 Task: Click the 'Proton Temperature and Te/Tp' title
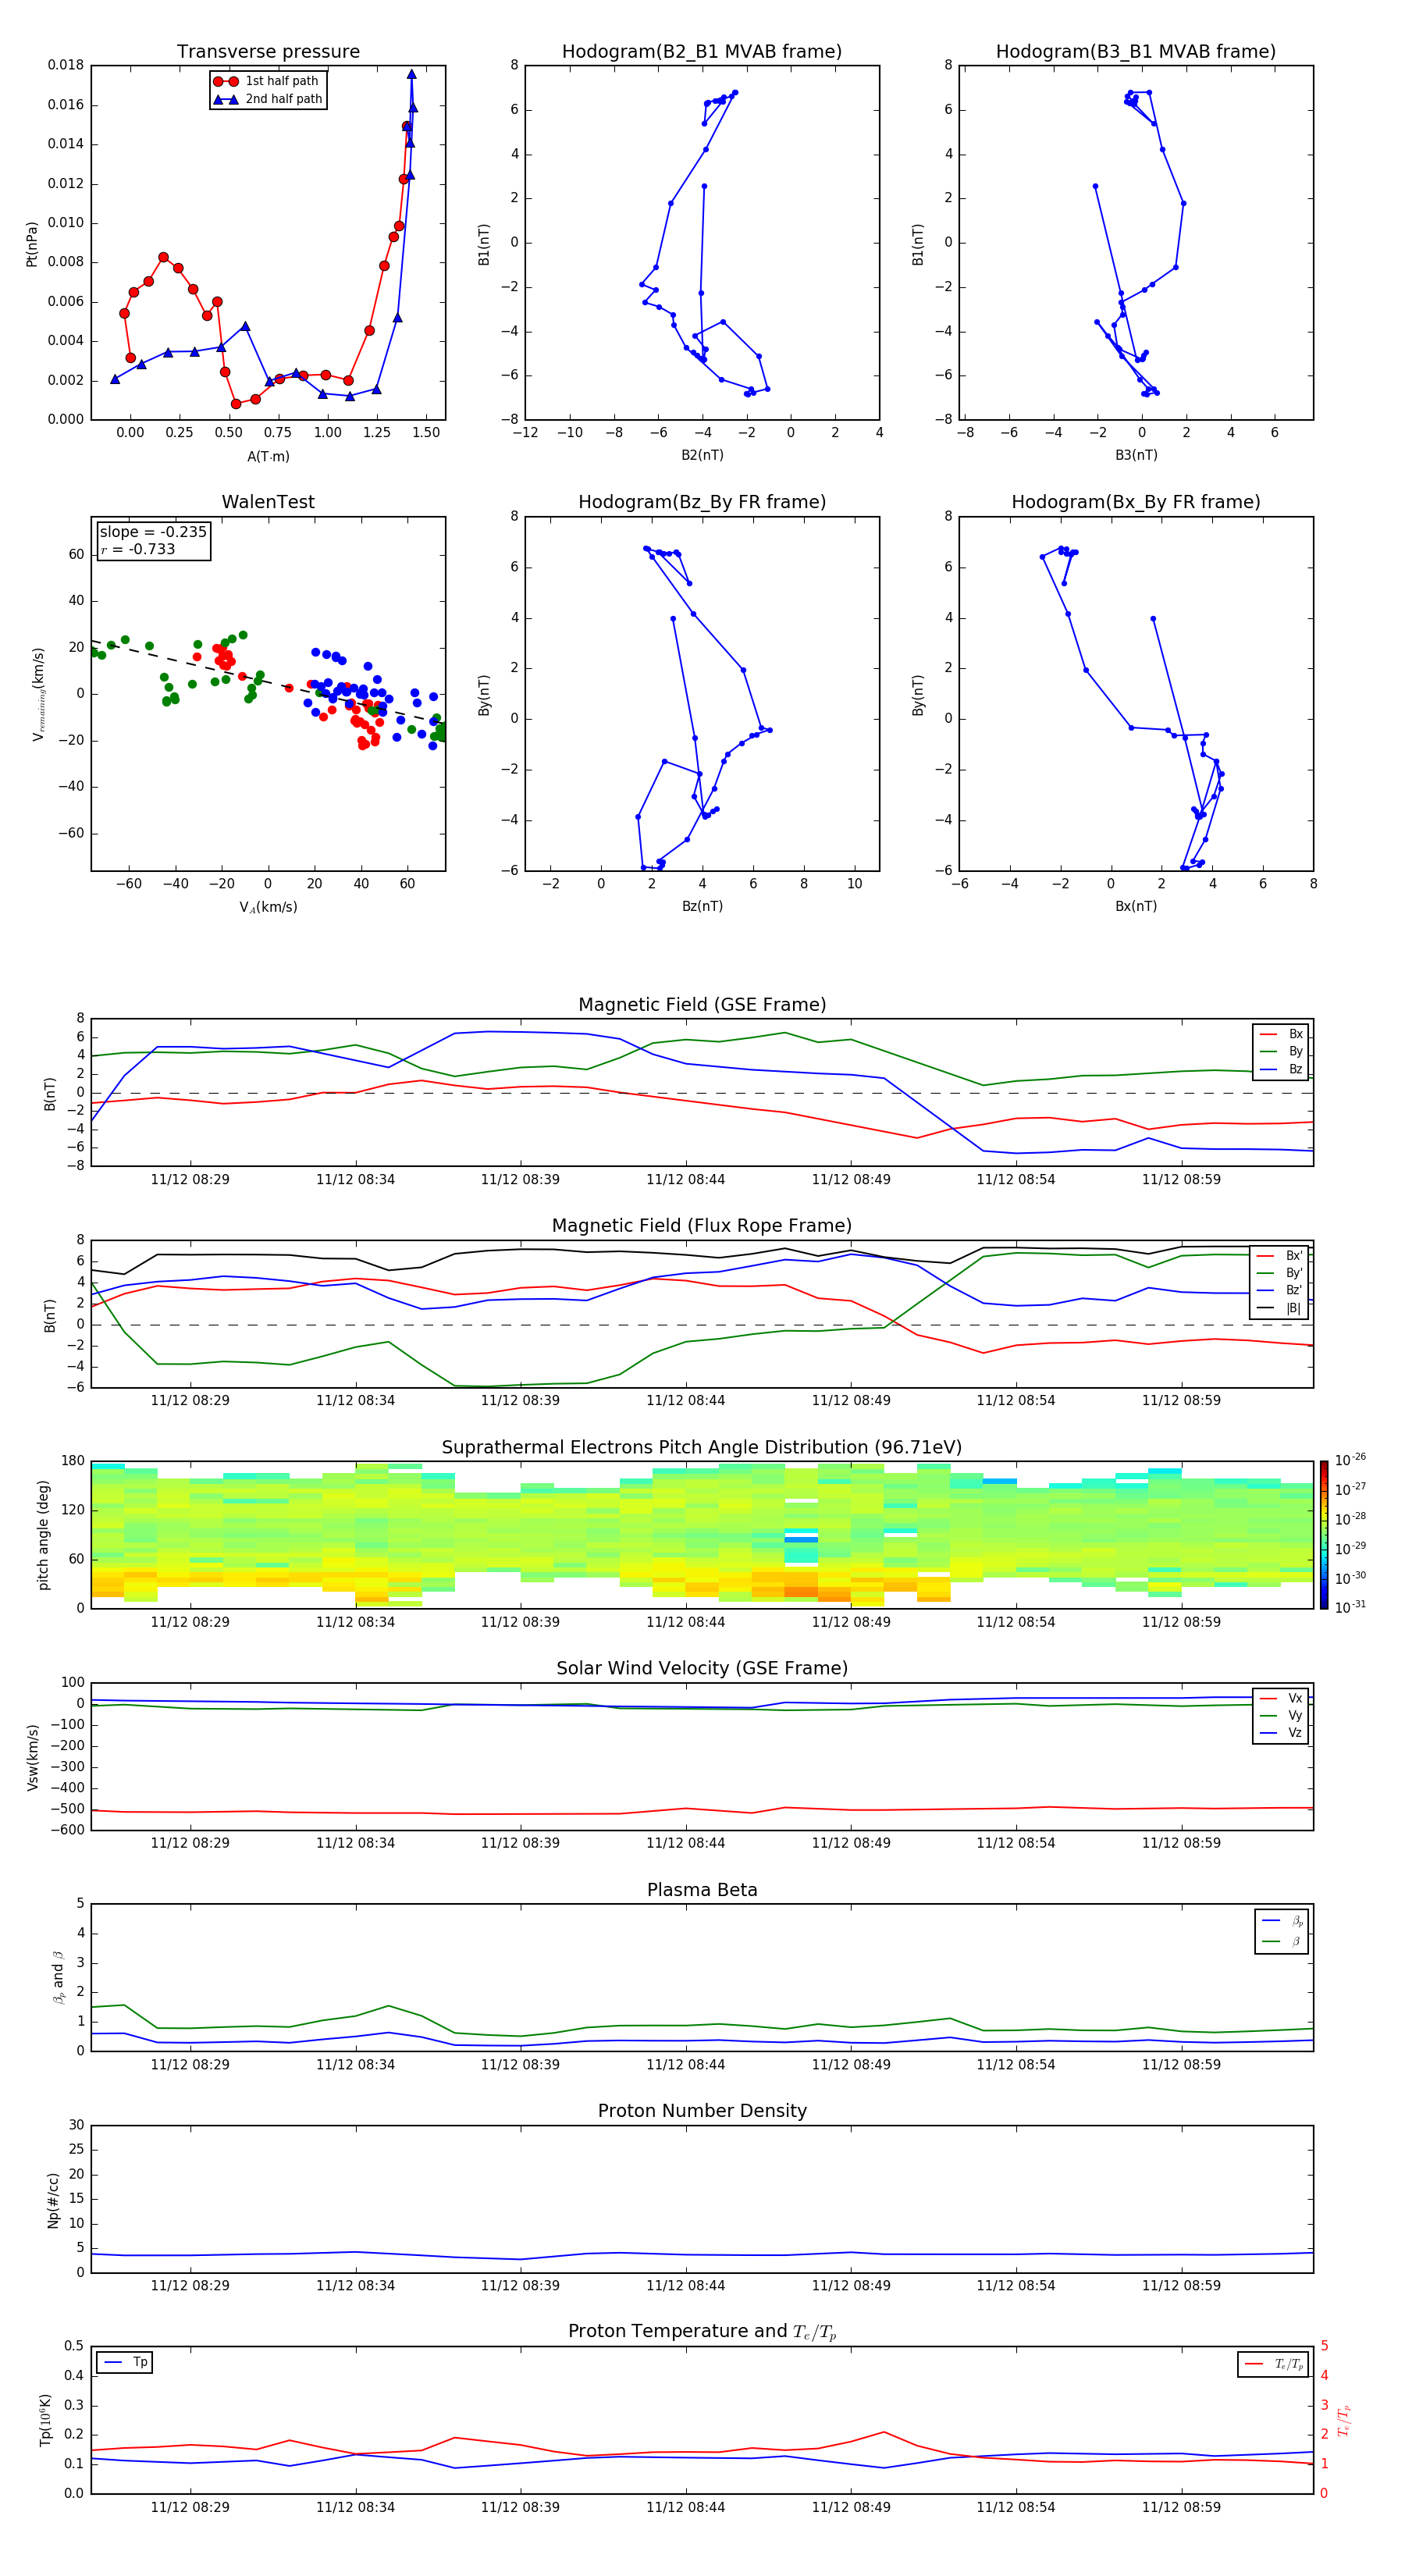[x=702, y=2332]
